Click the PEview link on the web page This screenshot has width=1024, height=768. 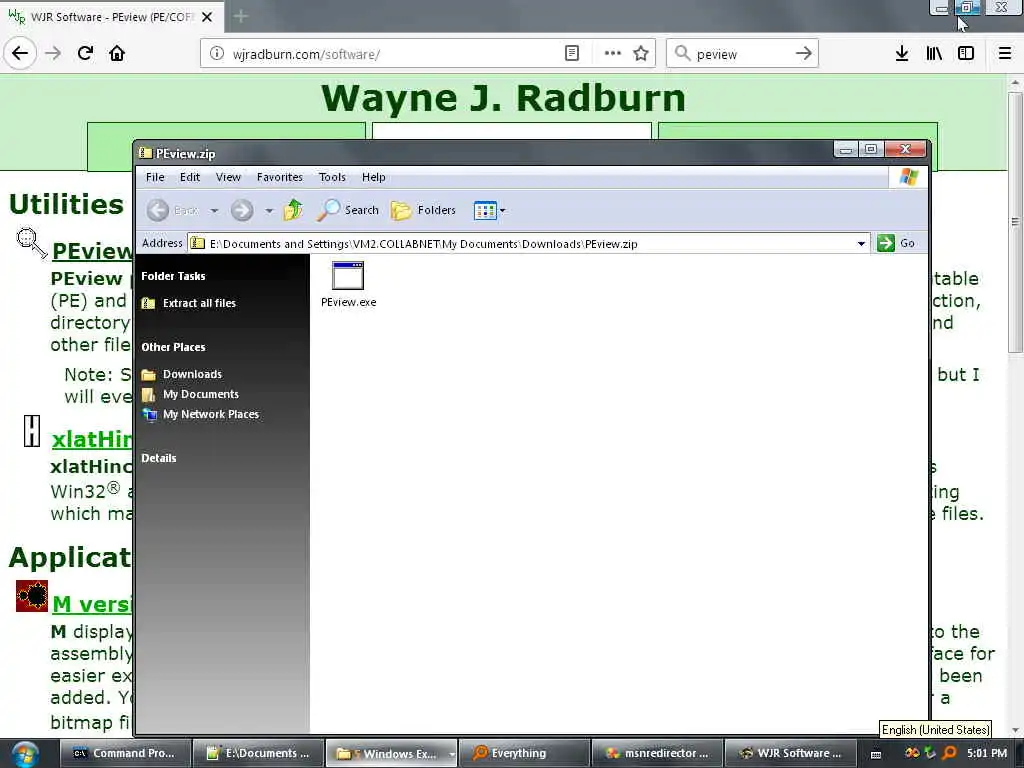coord(93,251)
